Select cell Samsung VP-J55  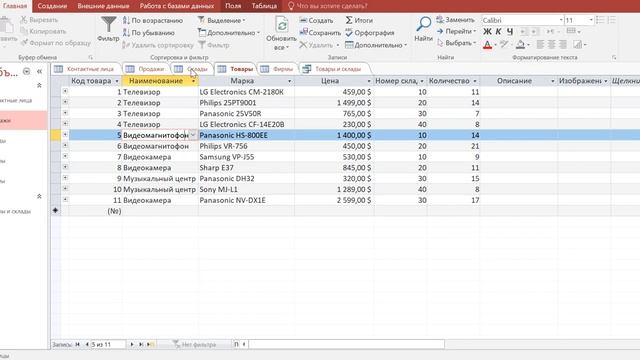click(246, 157)
